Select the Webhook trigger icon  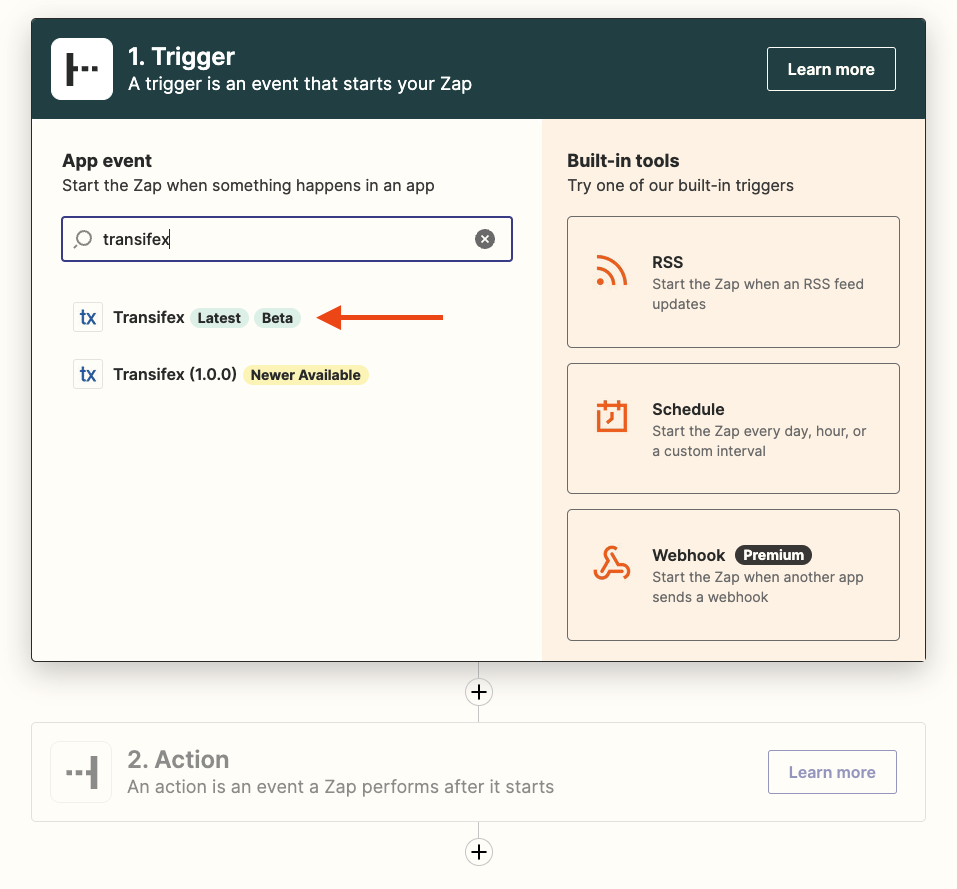pyautogui.click(x=611, y=562)
